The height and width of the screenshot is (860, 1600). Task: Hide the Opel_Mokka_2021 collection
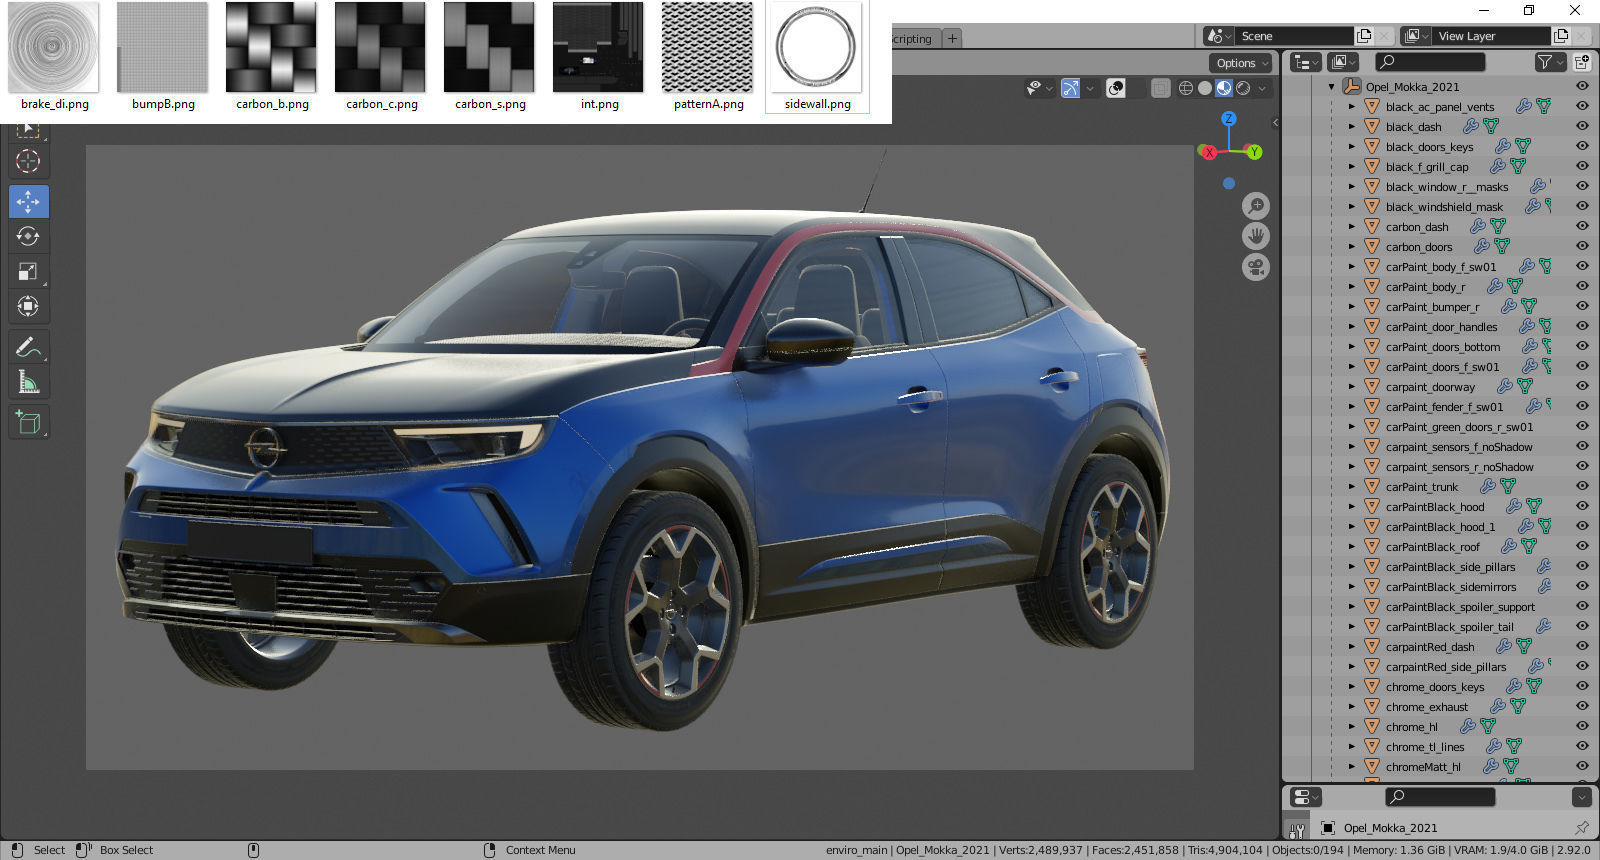pos(1582,86)
